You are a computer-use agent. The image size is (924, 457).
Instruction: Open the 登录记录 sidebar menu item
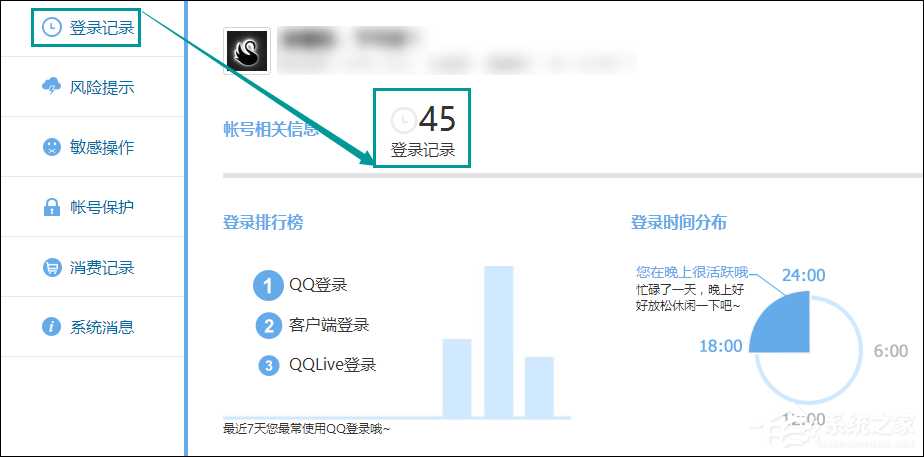tap(93, 28)
